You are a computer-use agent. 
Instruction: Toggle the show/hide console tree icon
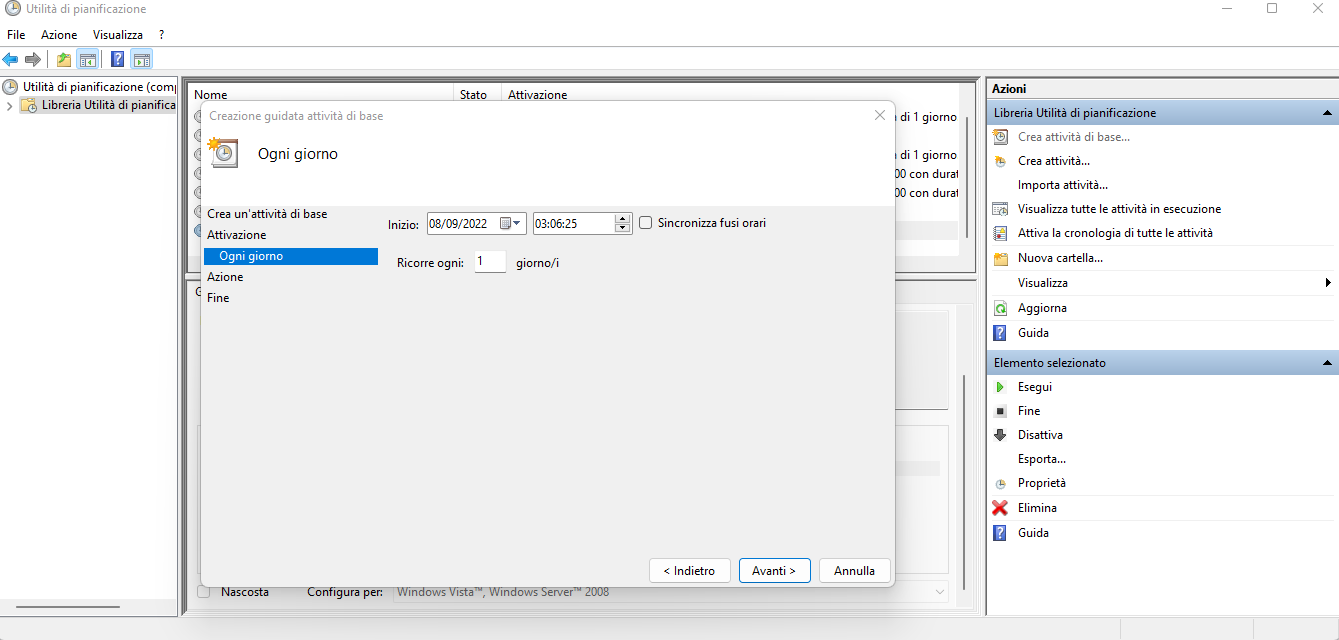pos(88,59)
